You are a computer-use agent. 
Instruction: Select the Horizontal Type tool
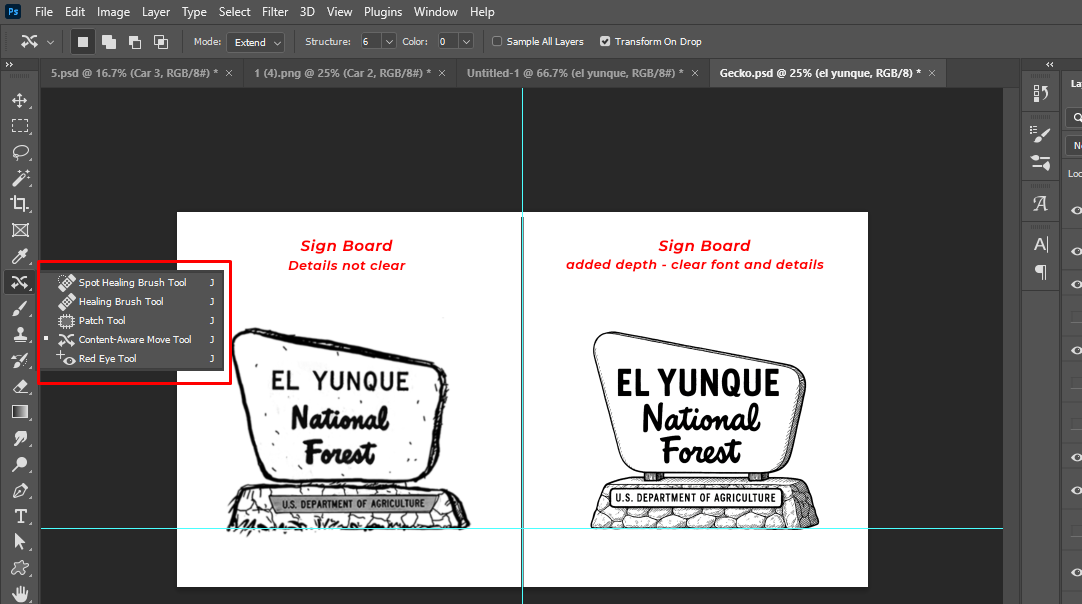click(x=19, y=516)
